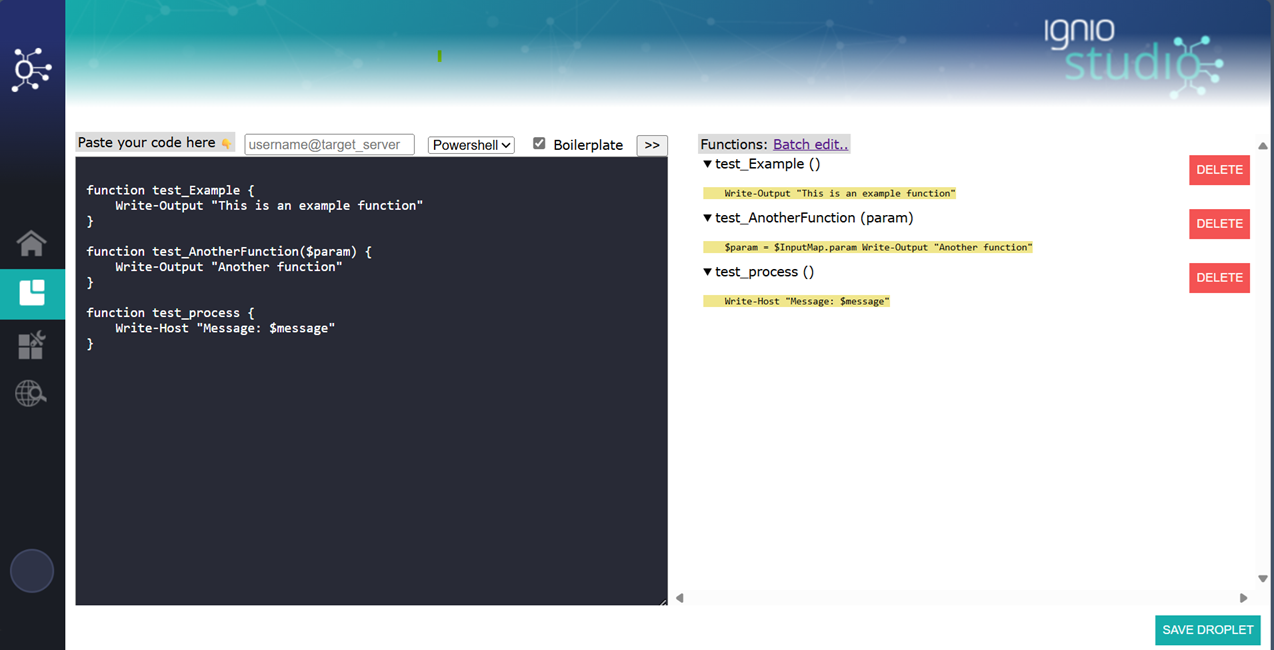This screenshot has height=650, width=1274.
Task: Open the Batch edit link
Action: [x=811, y=144]
